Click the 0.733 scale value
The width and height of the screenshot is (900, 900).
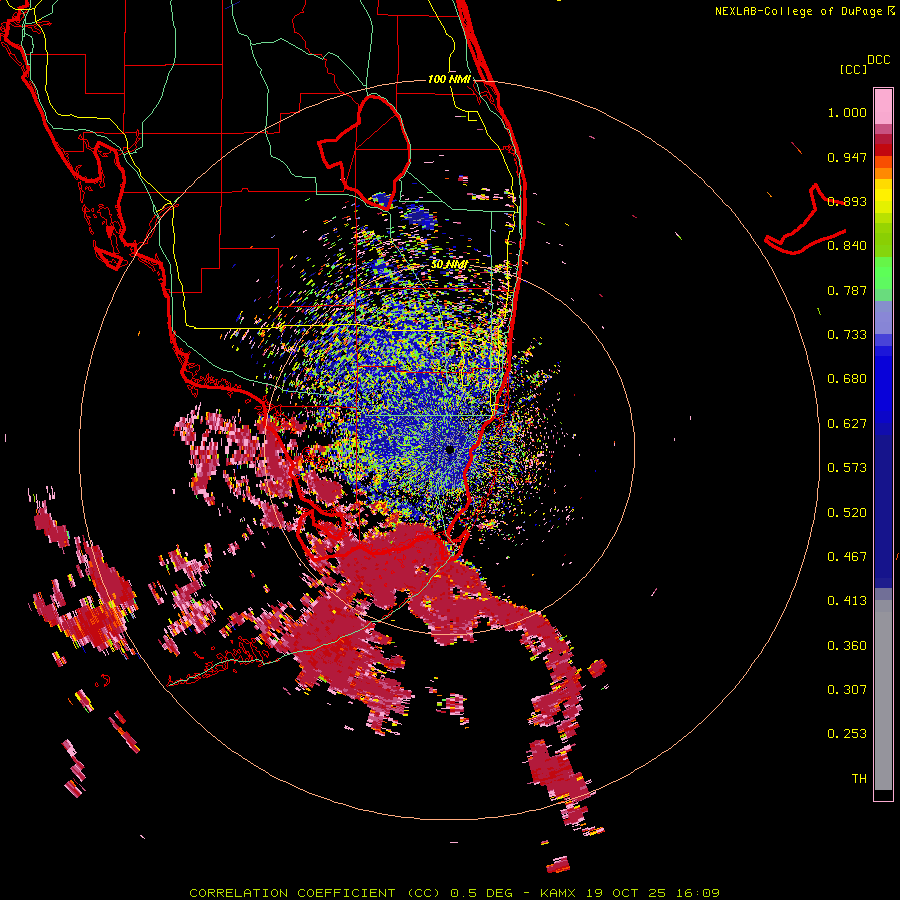(847, 335)
